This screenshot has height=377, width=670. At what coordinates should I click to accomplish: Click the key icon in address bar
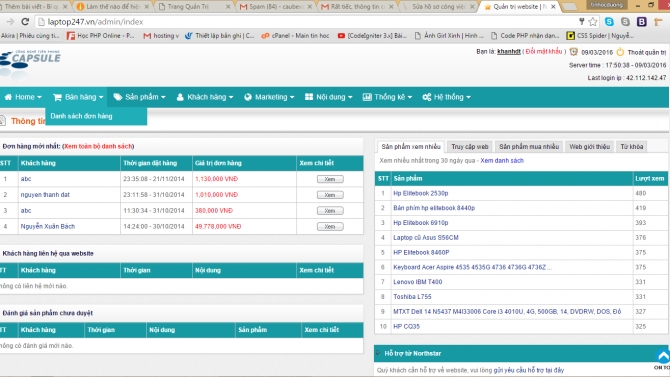click(x=581, y=21)
